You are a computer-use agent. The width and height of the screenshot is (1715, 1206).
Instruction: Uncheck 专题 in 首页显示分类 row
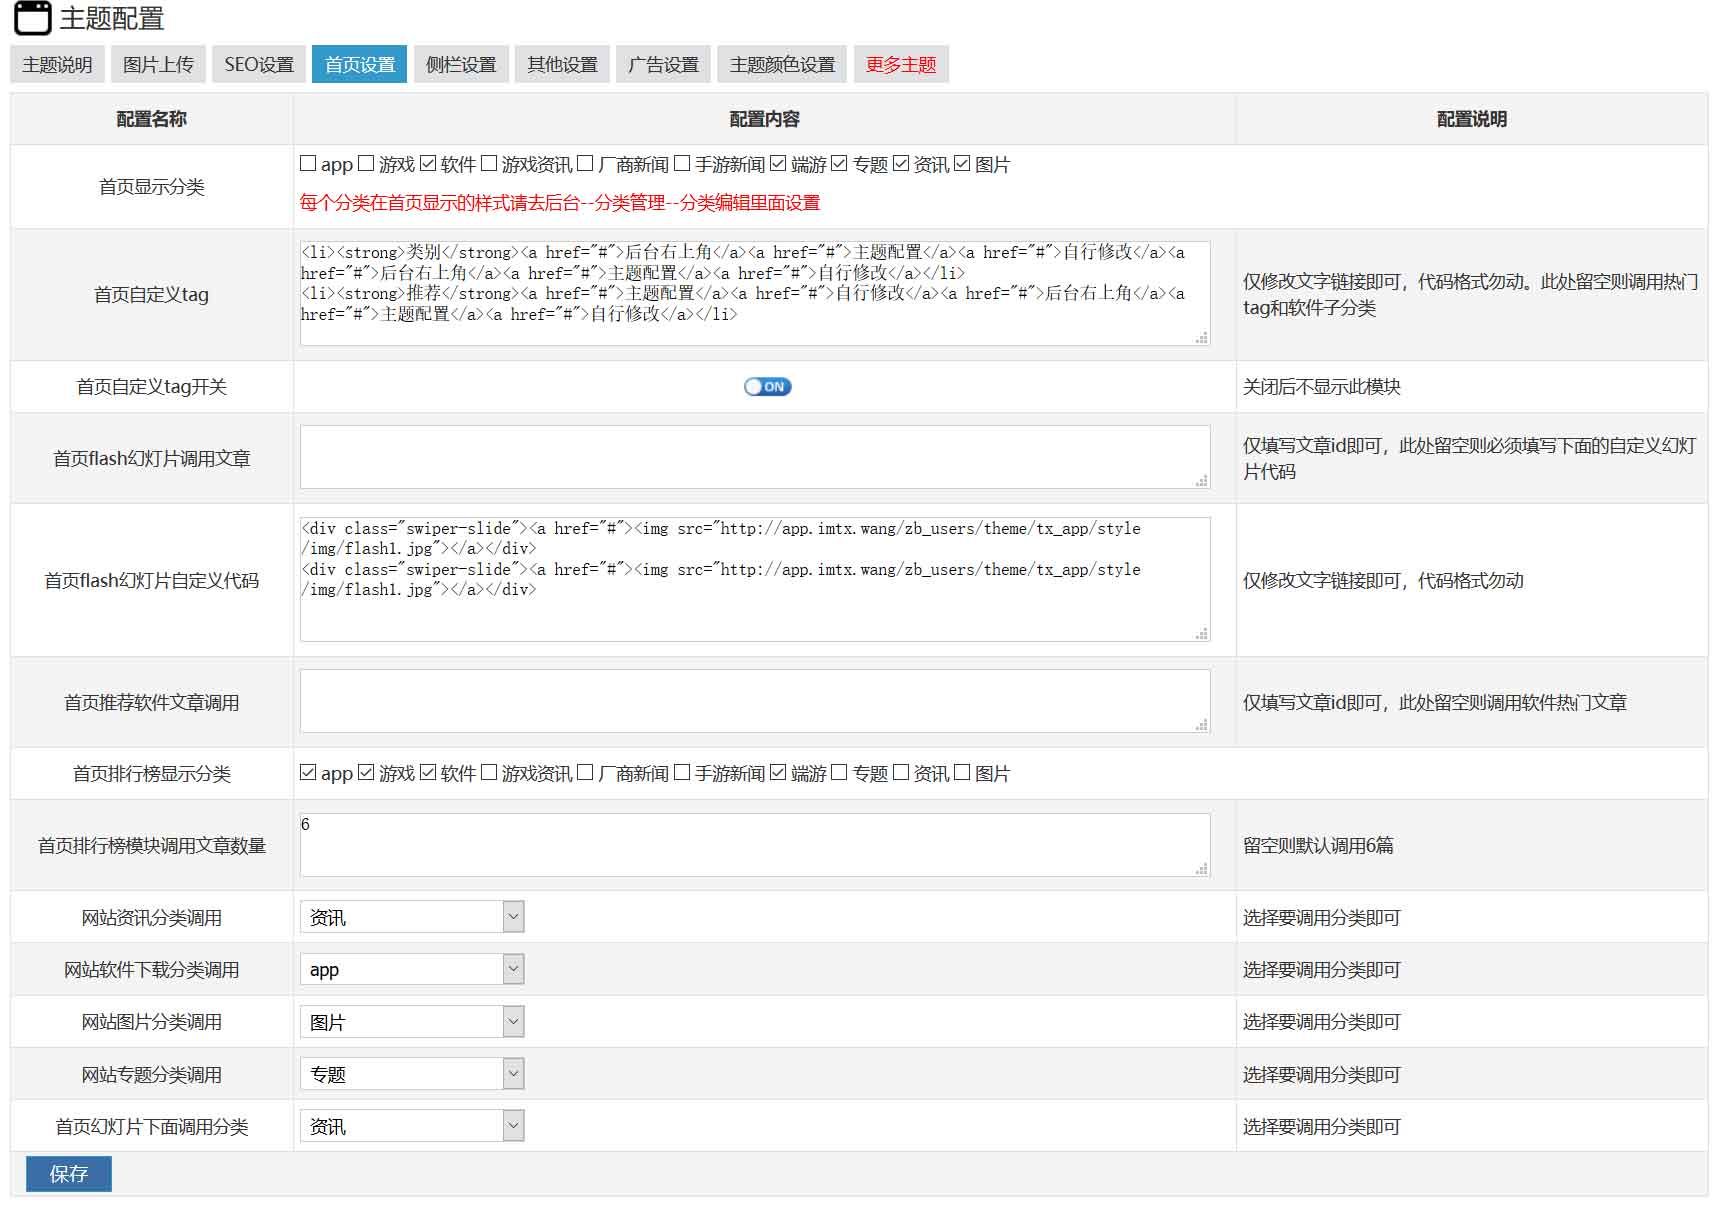click(839, 163)
